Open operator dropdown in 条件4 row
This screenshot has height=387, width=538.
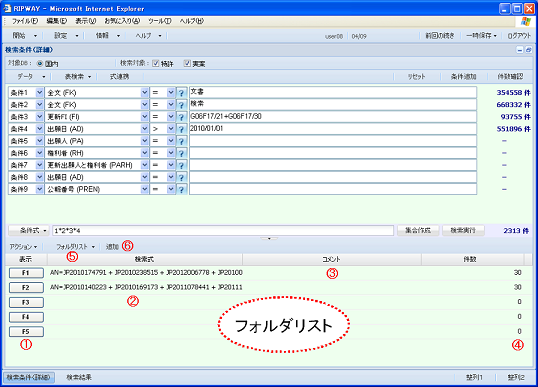pyautogui.click(x=171, y=129)
